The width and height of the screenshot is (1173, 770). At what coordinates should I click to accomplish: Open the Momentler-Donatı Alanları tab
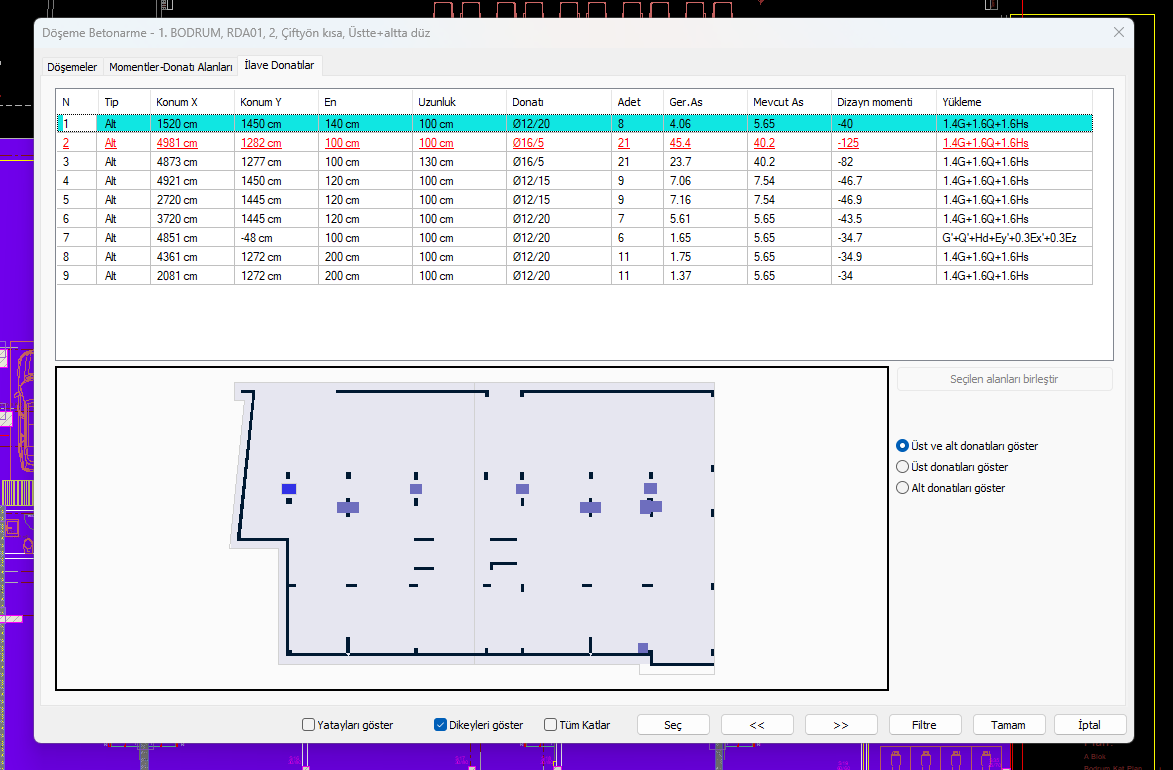tap(171, 67)
